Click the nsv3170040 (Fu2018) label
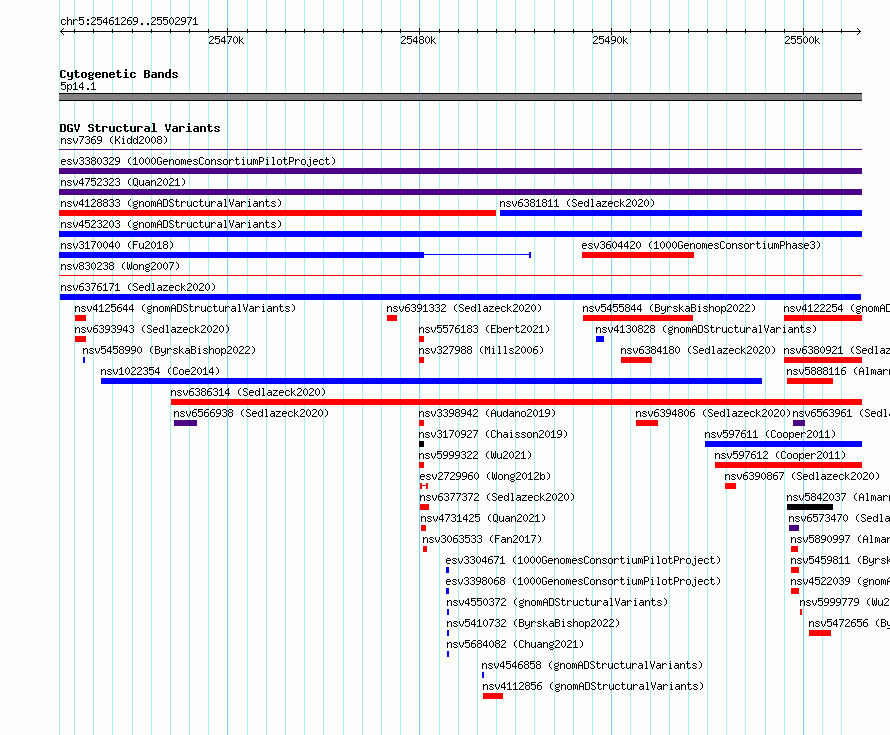This screenshot has width=890, height=735. [x=117, y=245]
